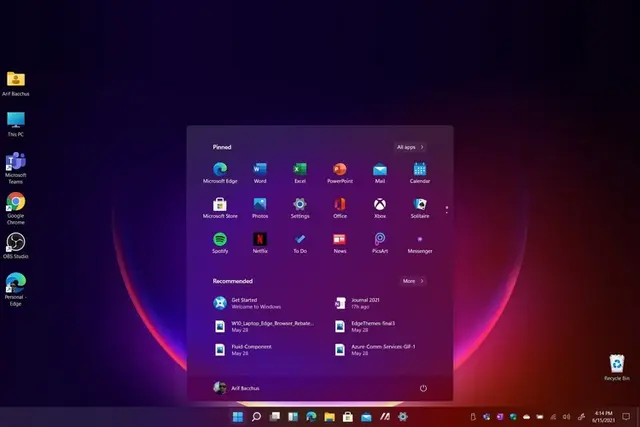
Task: Select the Arif Bacchus desktop folder
Action: point(16,84)
